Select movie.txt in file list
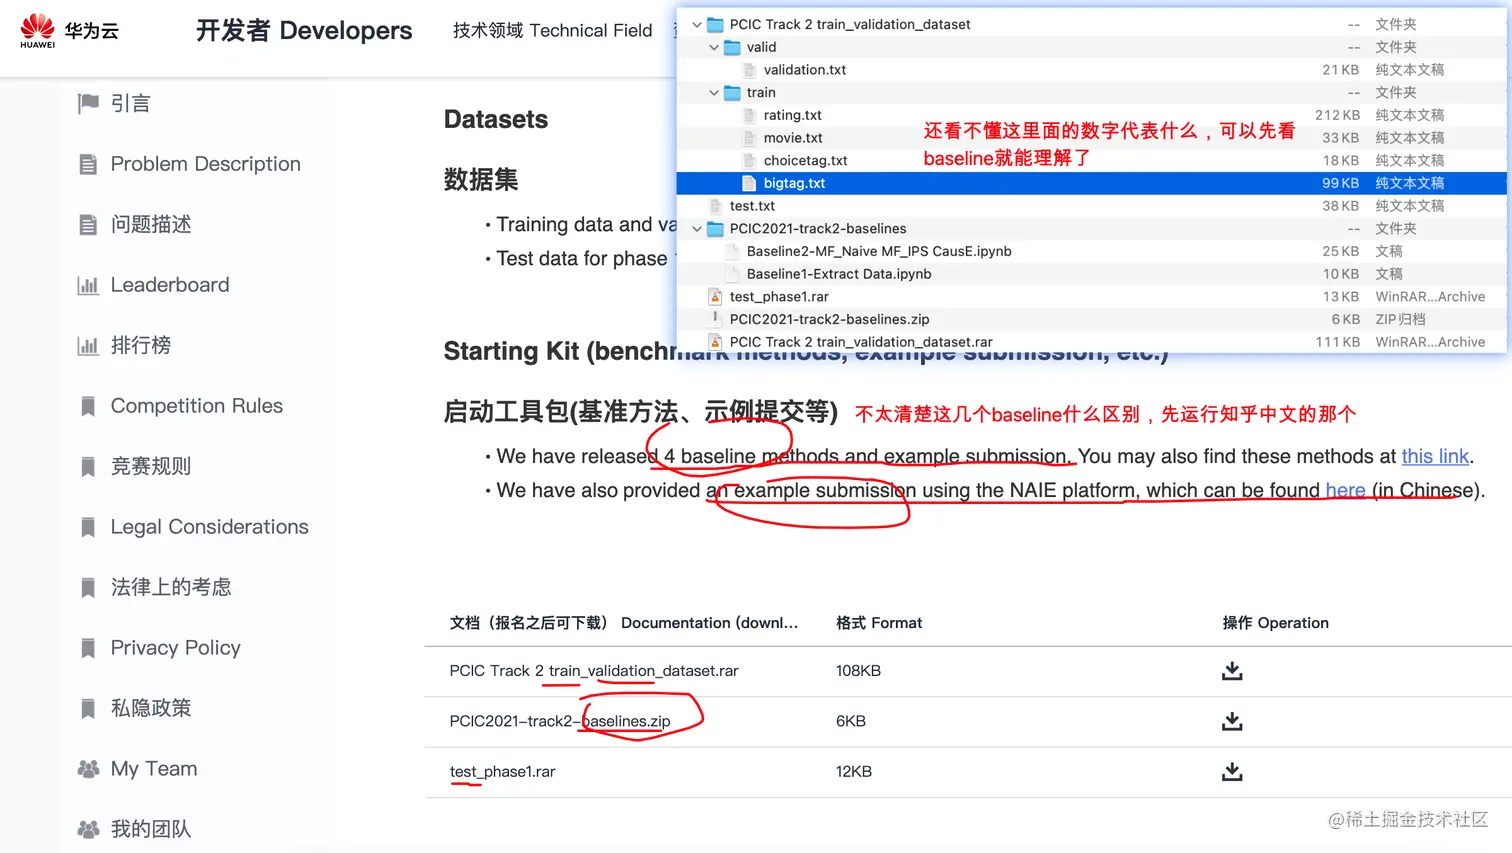The image size is (1512, 853). click(793, 138)
